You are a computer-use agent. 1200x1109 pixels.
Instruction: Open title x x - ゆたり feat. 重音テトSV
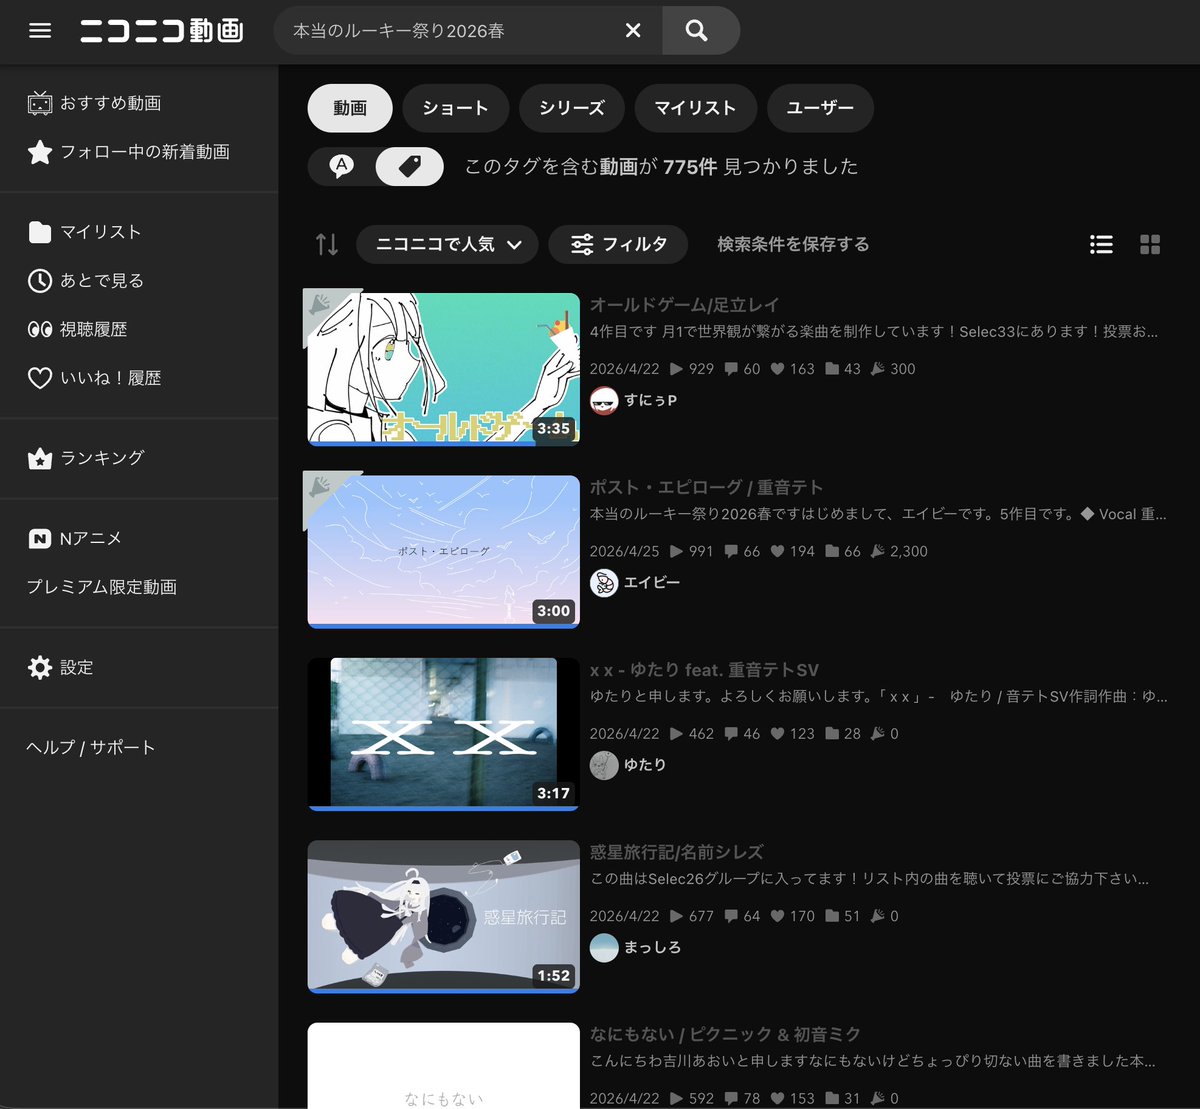[x=704, y=670]
